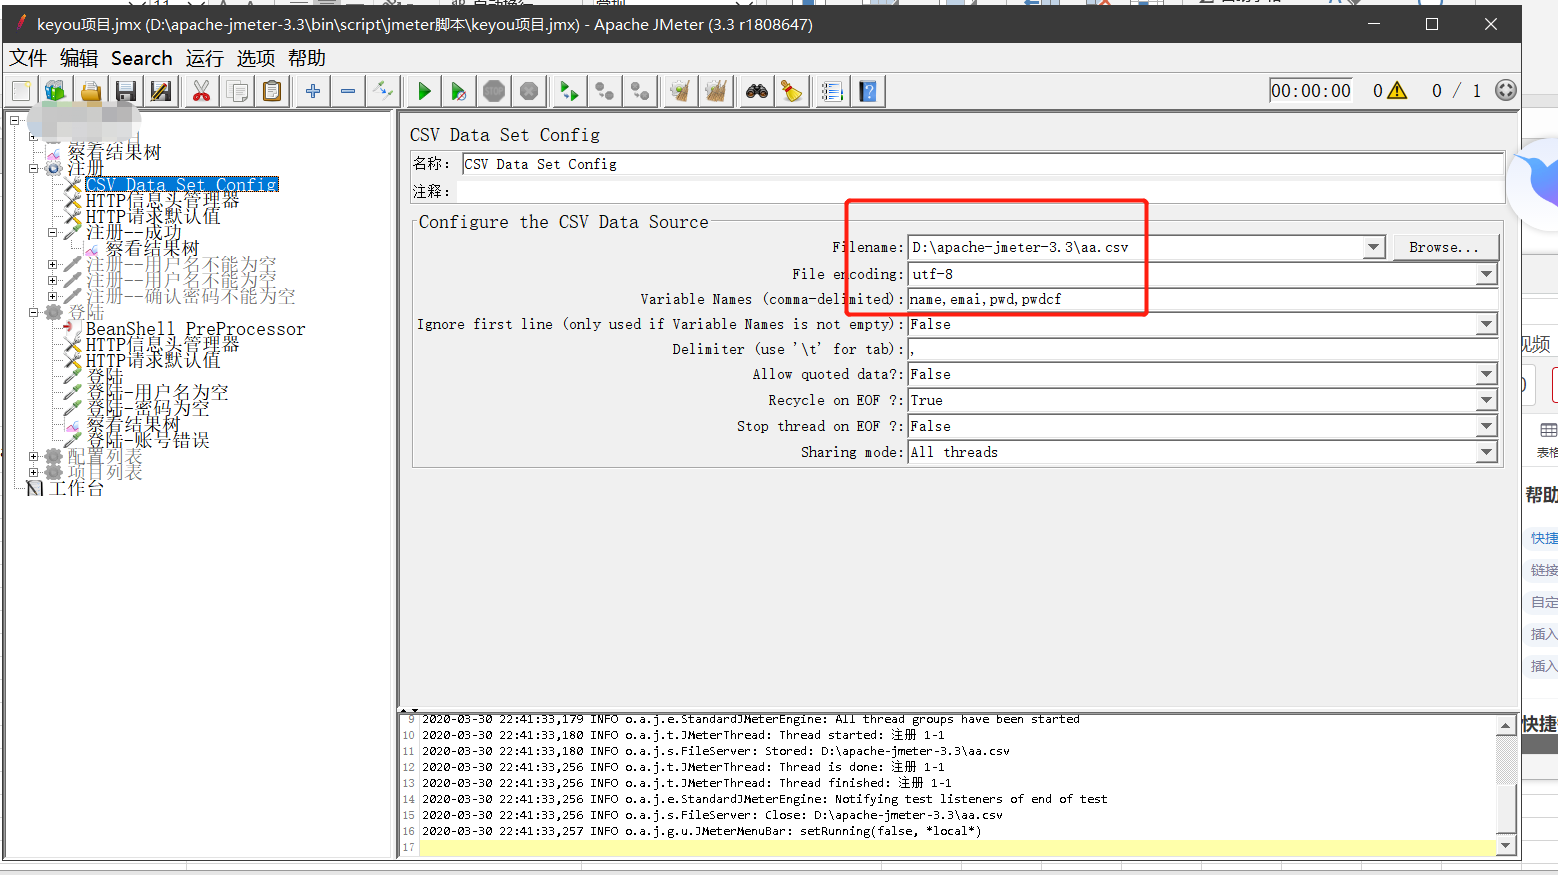Open the 运行 menu
Viewport: 1558px width, 875px height.
point(204,58)
